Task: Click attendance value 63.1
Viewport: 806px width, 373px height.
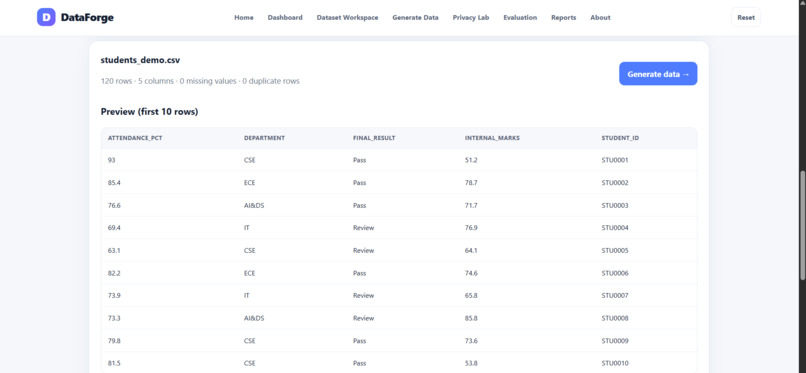Action: (x=114, y=251)
